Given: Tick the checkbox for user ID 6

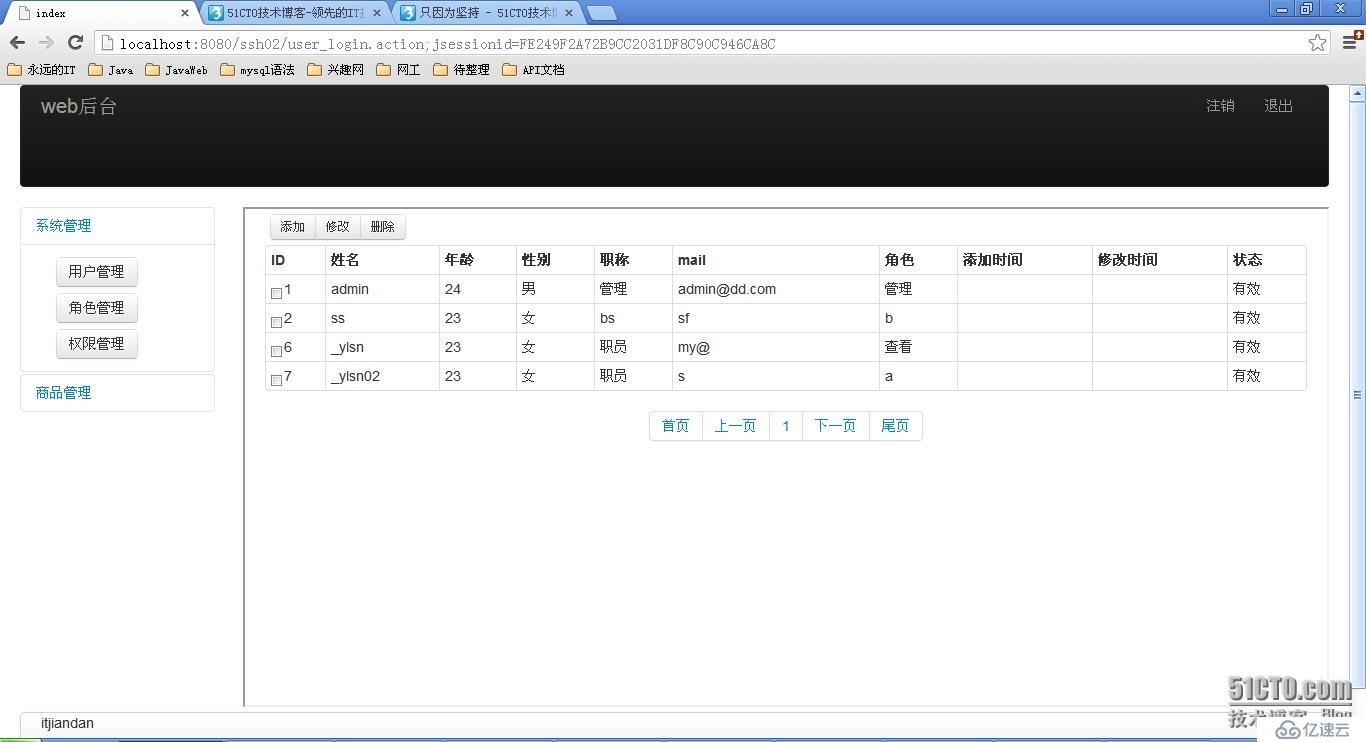Looking at the screenshot, I should (276, 352).
